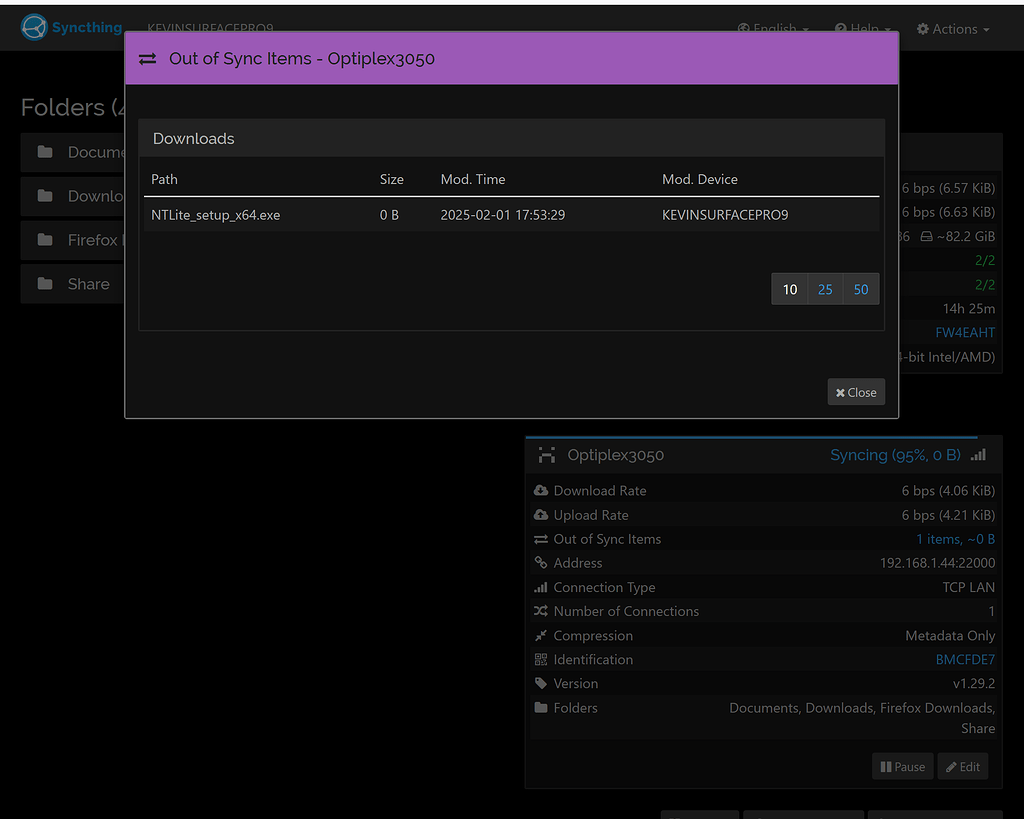Click the Upload Rate cloud icon
Screen dimensions: 1024x819
(x=541, y=514)
